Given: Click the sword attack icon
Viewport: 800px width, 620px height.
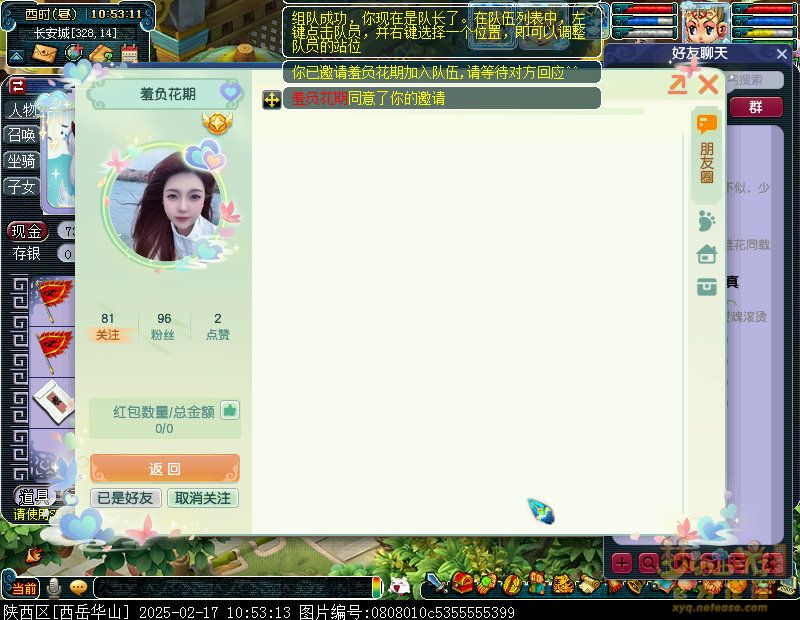Looking at the screenshot, I should coord(437,583).
